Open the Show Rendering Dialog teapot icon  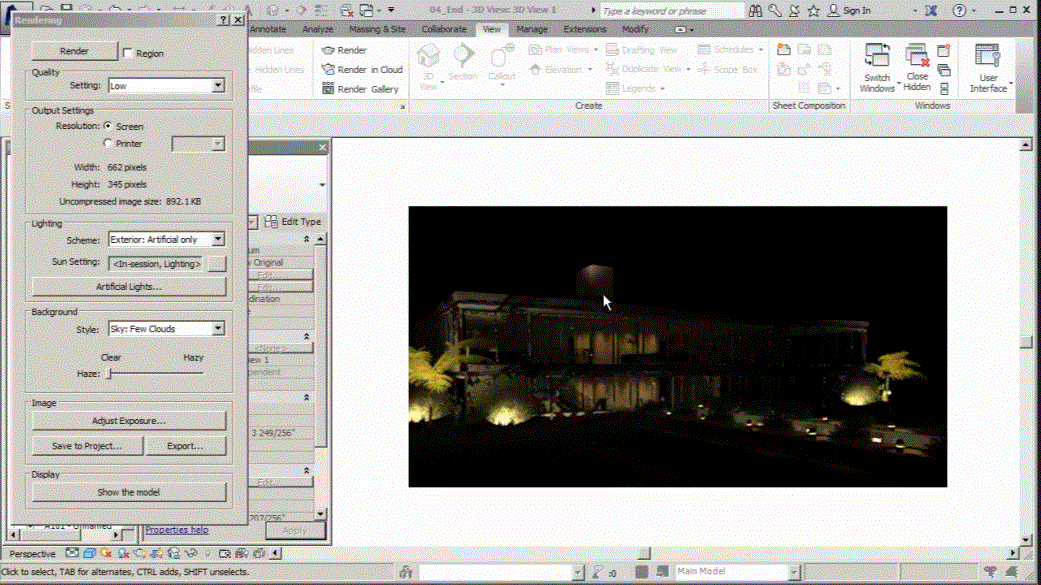tap(140, 553)
